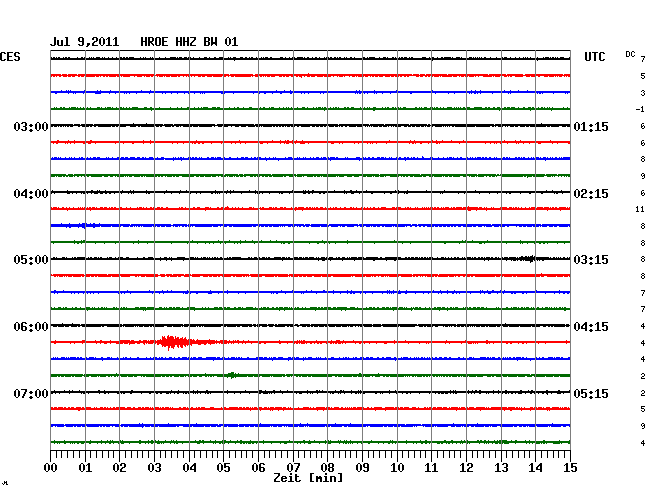Click the black trace on the 03:00 row
The width and height of the screenshot is (650, 494).
coord(310,126)
